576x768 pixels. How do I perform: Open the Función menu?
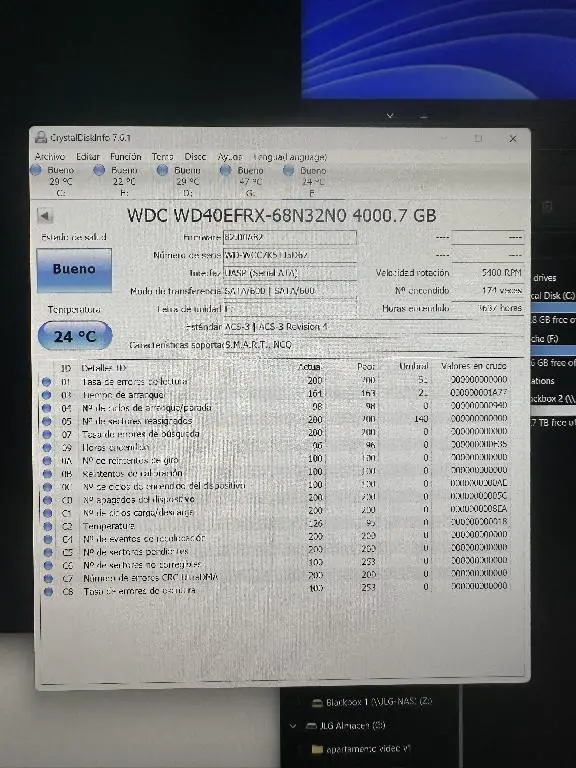pyautogui.click(x=125, y=156)
